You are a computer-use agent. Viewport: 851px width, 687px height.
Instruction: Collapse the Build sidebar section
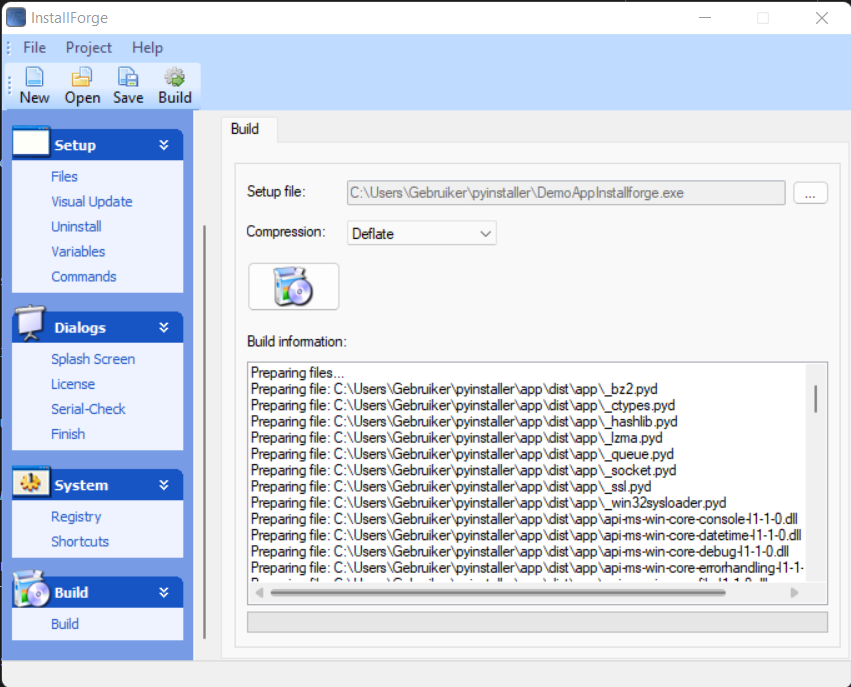pos(164,593)
